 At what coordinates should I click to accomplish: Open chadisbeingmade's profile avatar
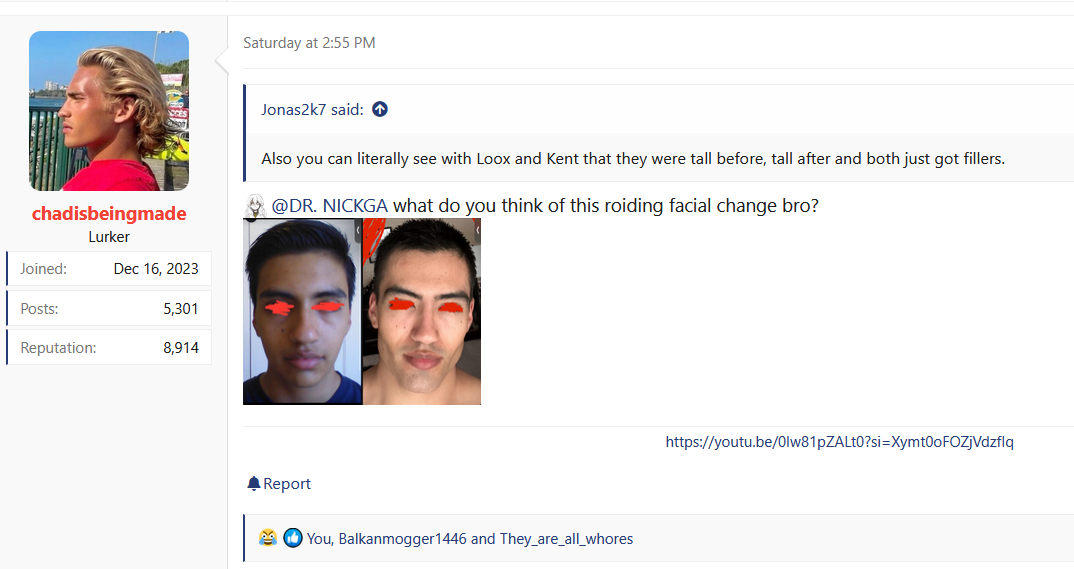109,111
